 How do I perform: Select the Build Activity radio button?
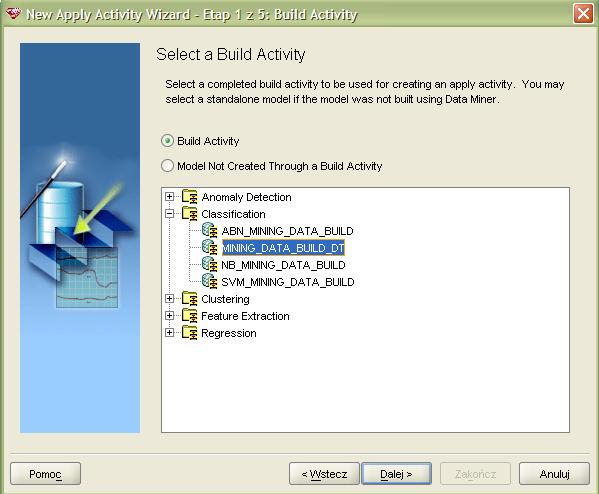point(167,141)
